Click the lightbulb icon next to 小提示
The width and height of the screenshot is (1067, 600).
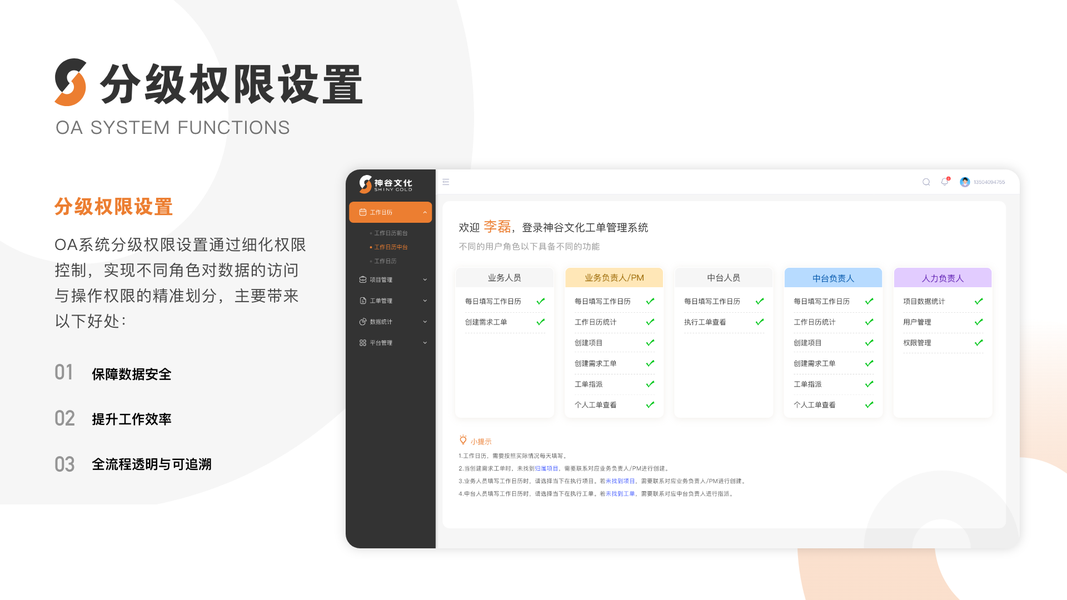[x=463, y=440]
